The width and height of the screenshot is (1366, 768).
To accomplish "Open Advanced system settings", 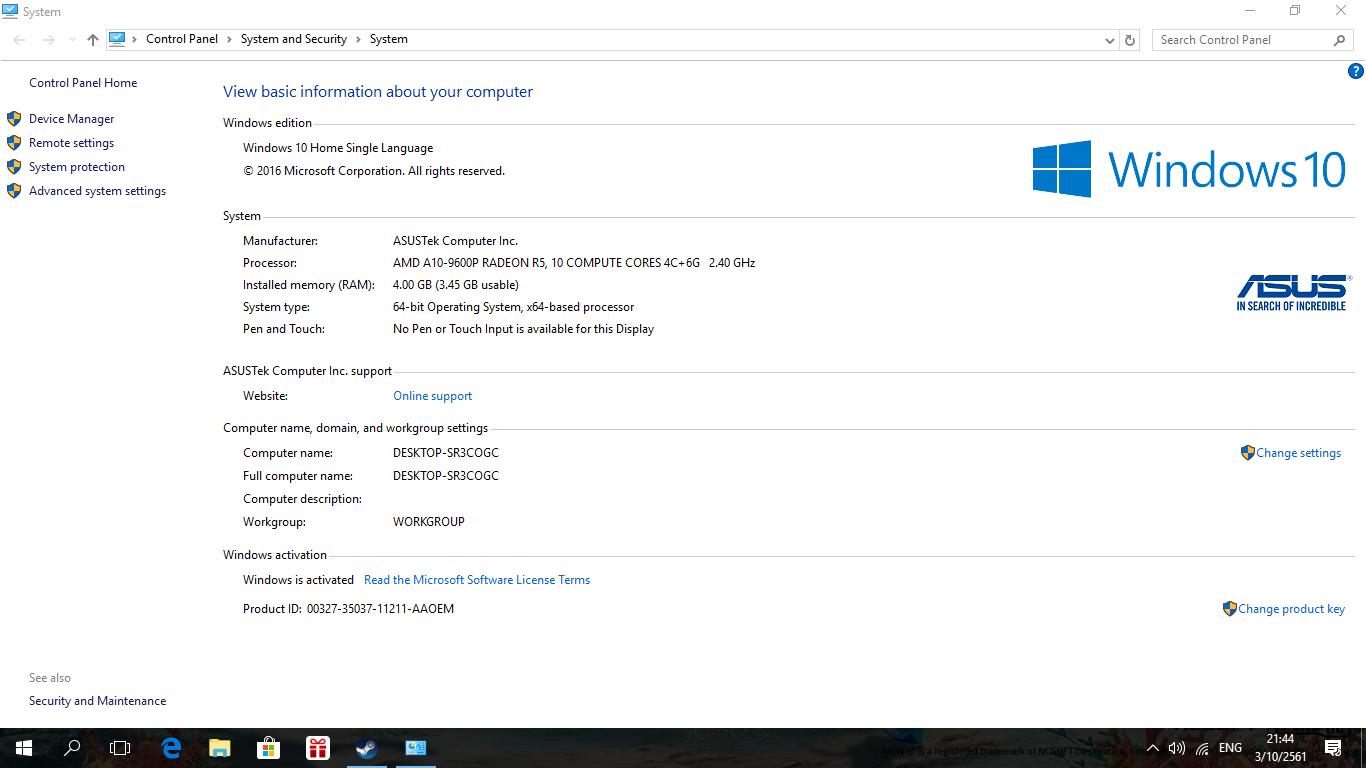I will point(98,191).
